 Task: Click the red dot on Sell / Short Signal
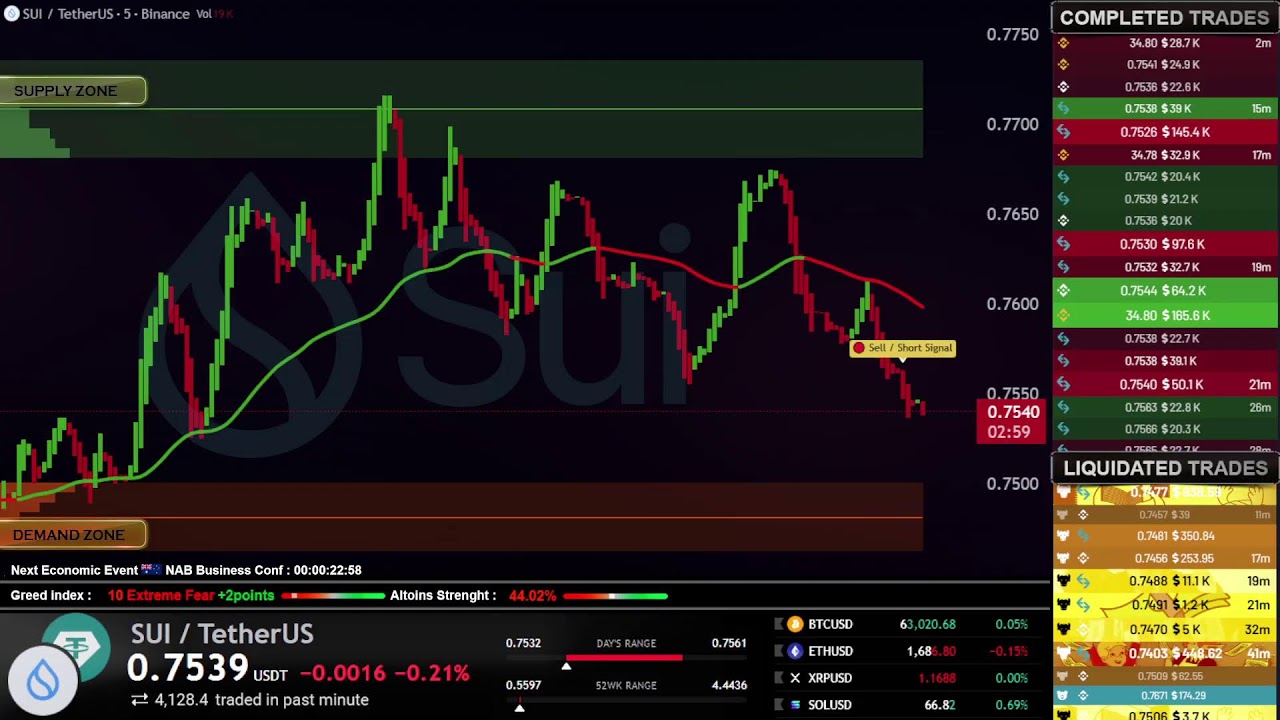pos(858,348)
